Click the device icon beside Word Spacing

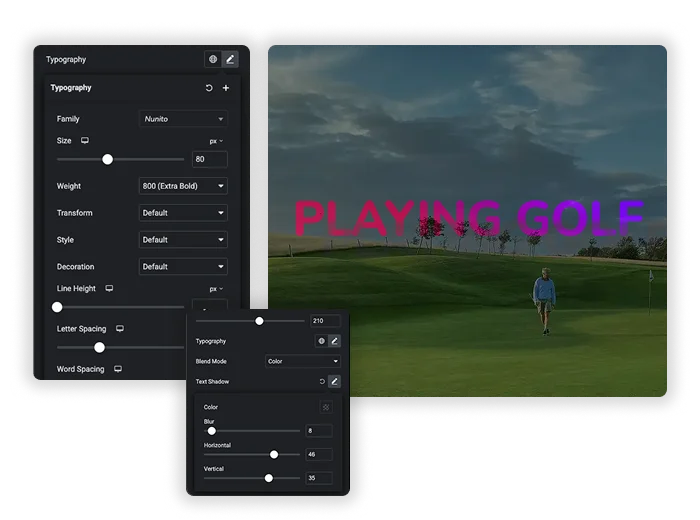(x=118, y=369)
